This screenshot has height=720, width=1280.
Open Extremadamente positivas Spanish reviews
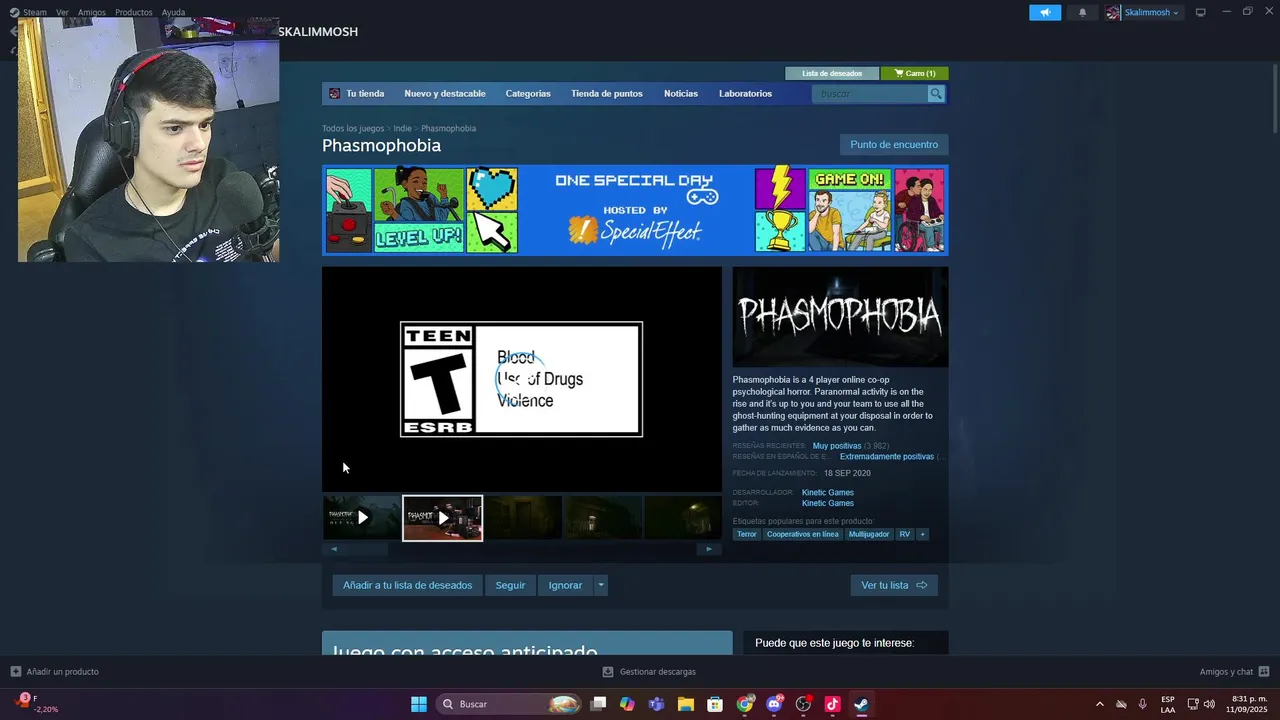887,457
